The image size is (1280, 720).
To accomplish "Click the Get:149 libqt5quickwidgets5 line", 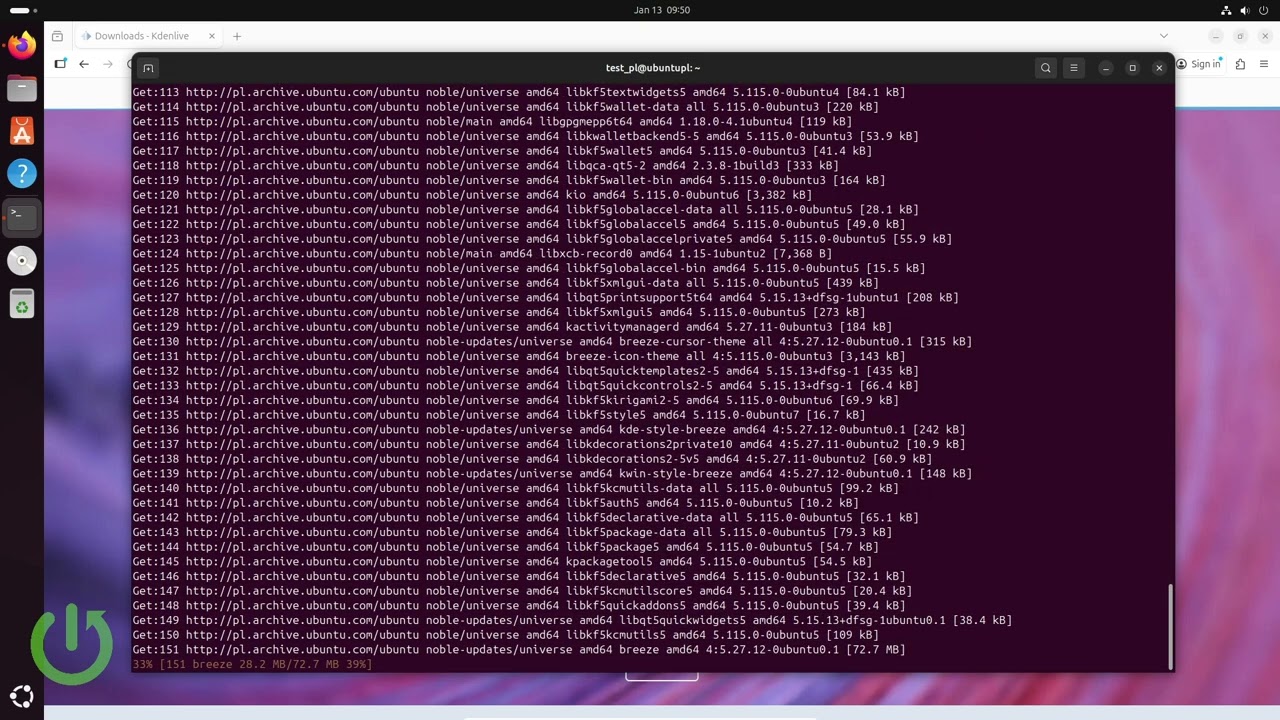I will 572,620.
